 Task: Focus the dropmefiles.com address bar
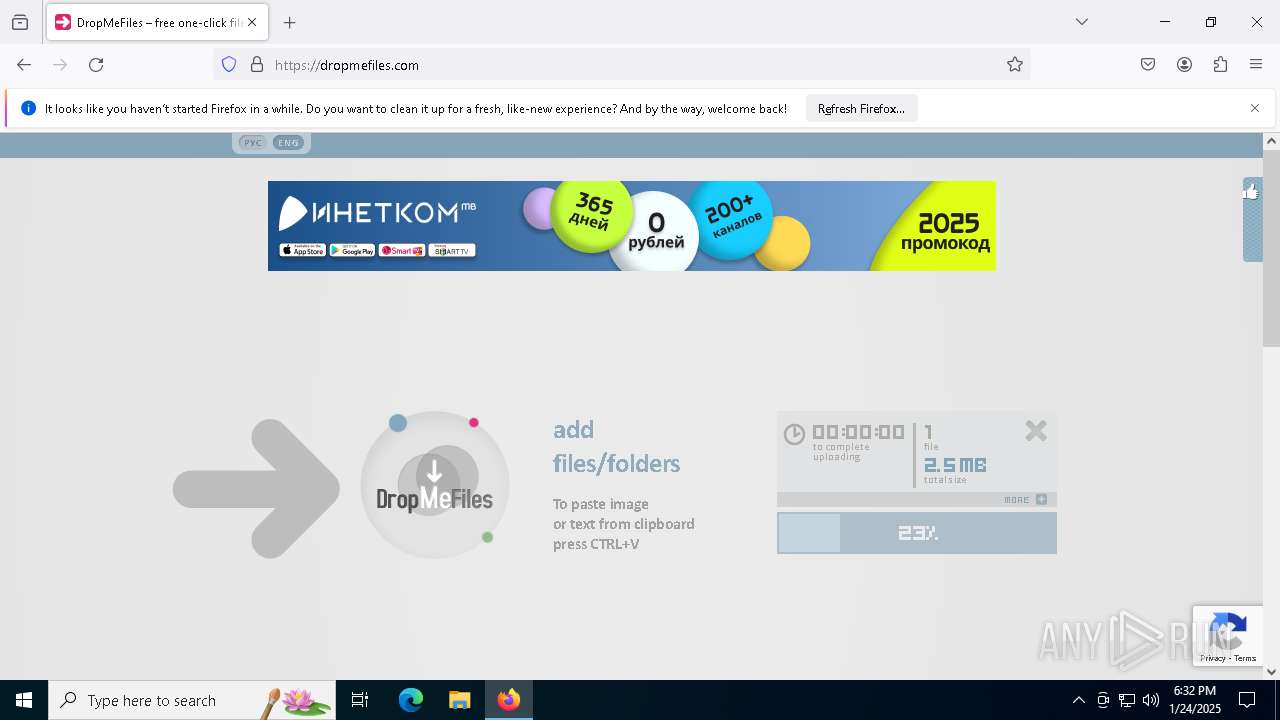(x=620, y=65)
